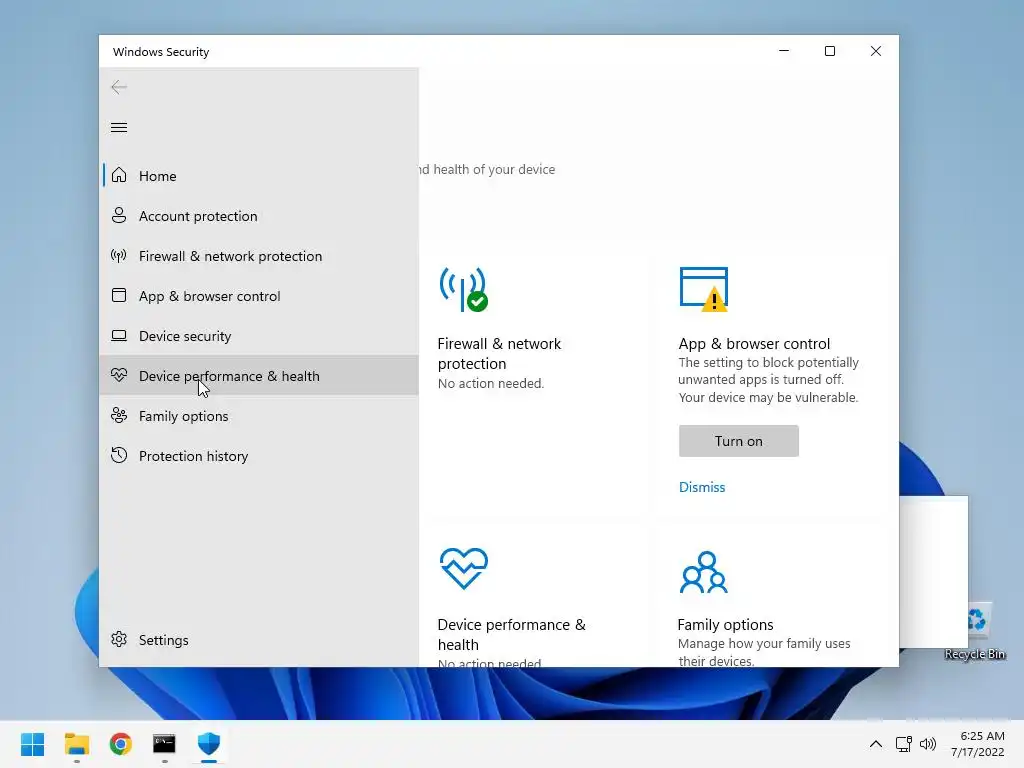Screen dimensions: 1024x768
Task: Collapse the hamburger navigation menu
Action: 119,127
